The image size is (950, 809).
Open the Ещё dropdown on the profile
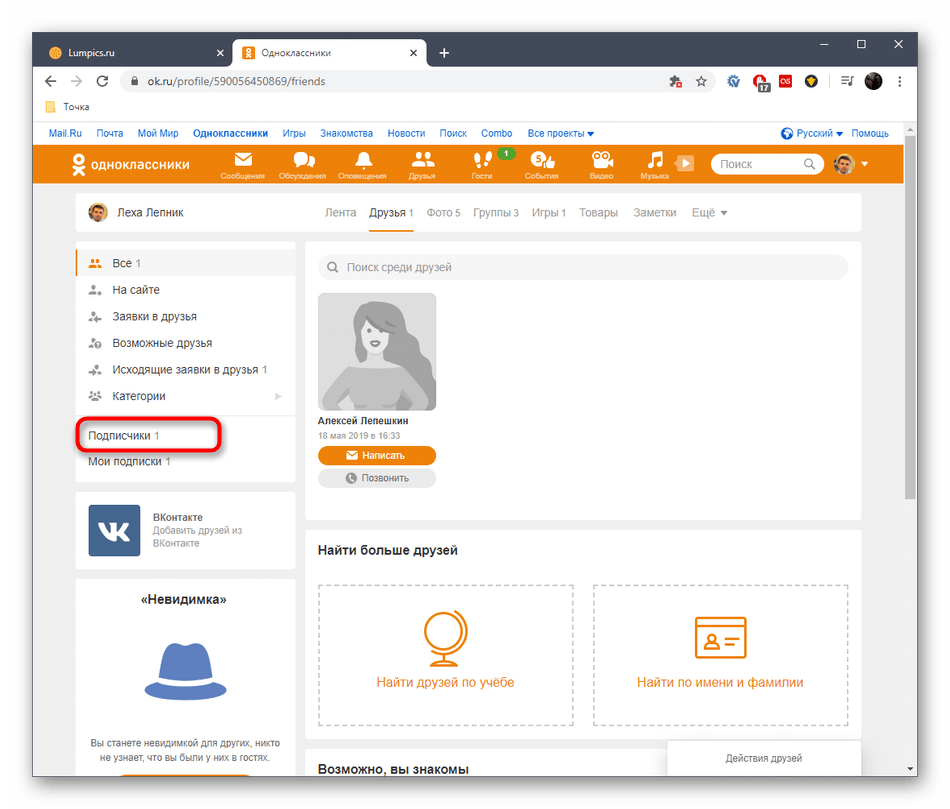[x=708, y=212]
